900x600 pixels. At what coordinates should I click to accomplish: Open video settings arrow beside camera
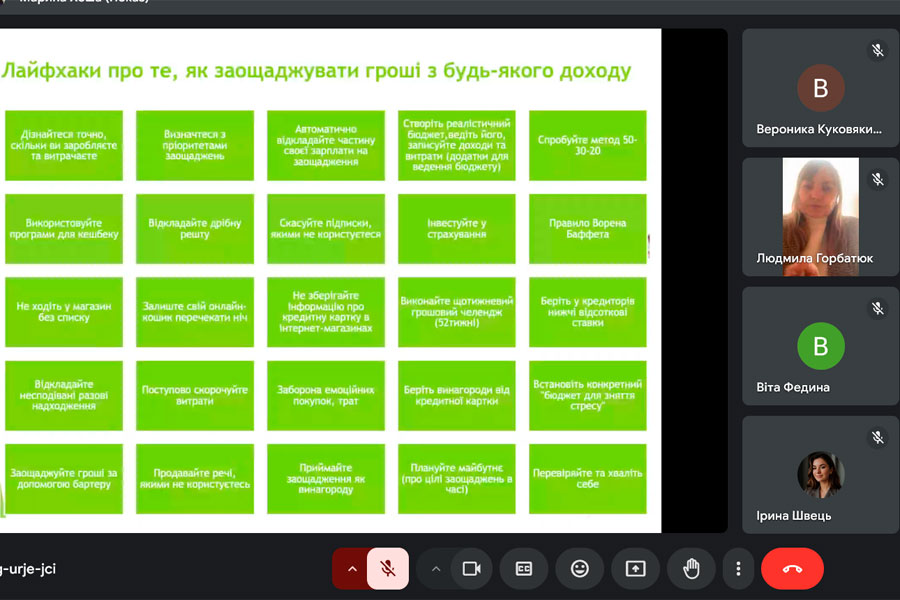click(x=436, y=569)
